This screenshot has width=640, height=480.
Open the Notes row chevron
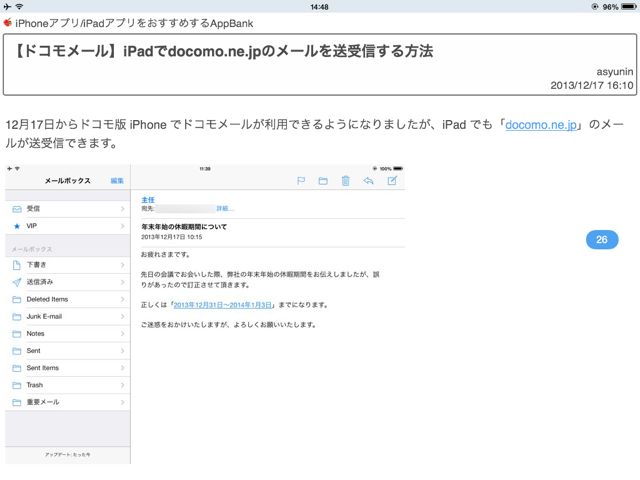tap(122, 334)
